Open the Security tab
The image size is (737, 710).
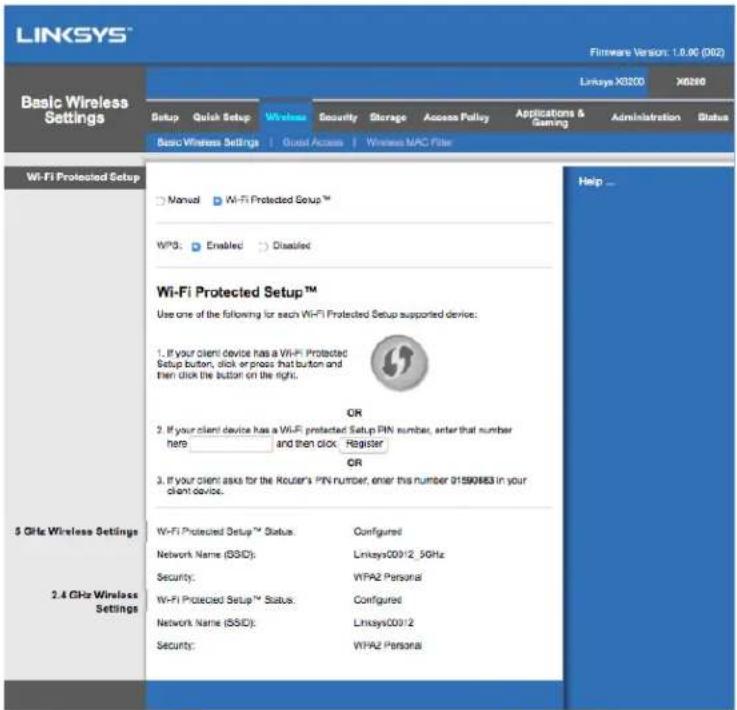click(338, 117)
